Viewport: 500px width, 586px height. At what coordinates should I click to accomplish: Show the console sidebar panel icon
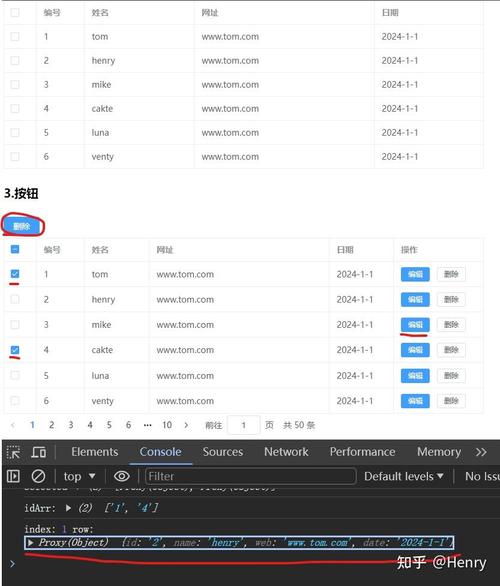tap(13, 476)
